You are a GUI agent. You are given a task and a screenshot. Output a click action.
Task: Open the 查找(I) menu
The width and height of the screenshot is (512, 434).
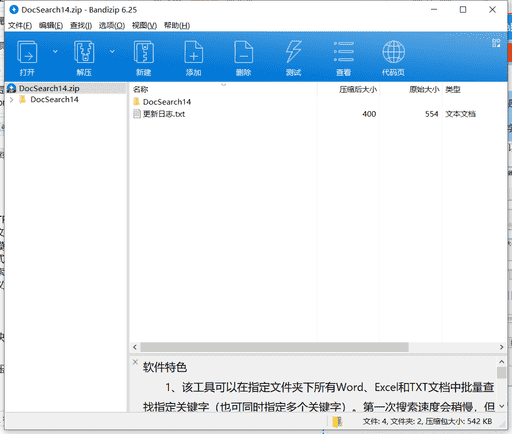[x=81, y=26]
